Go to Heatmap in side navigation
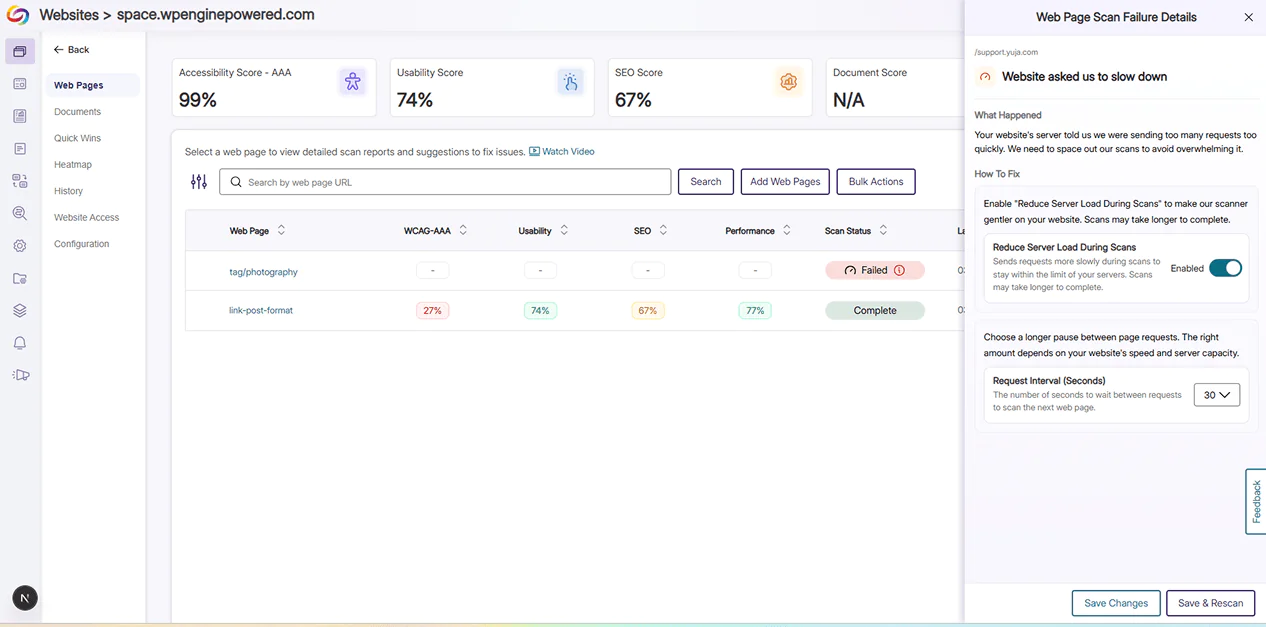This screenshot has width=1266, height=627. point(73,165)
